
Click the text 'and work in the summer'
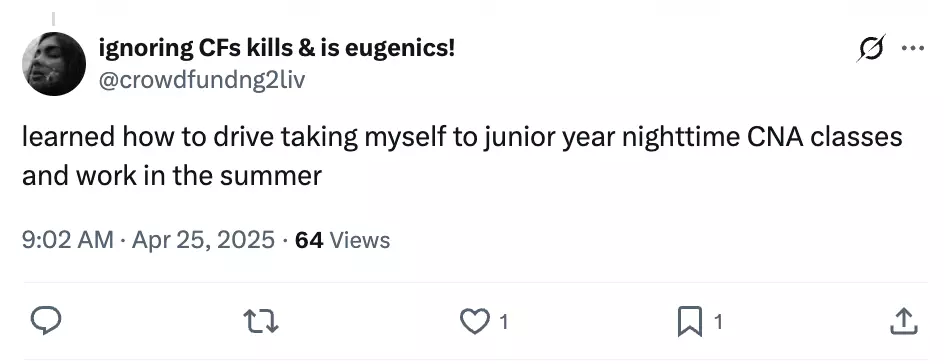point(172,176)
